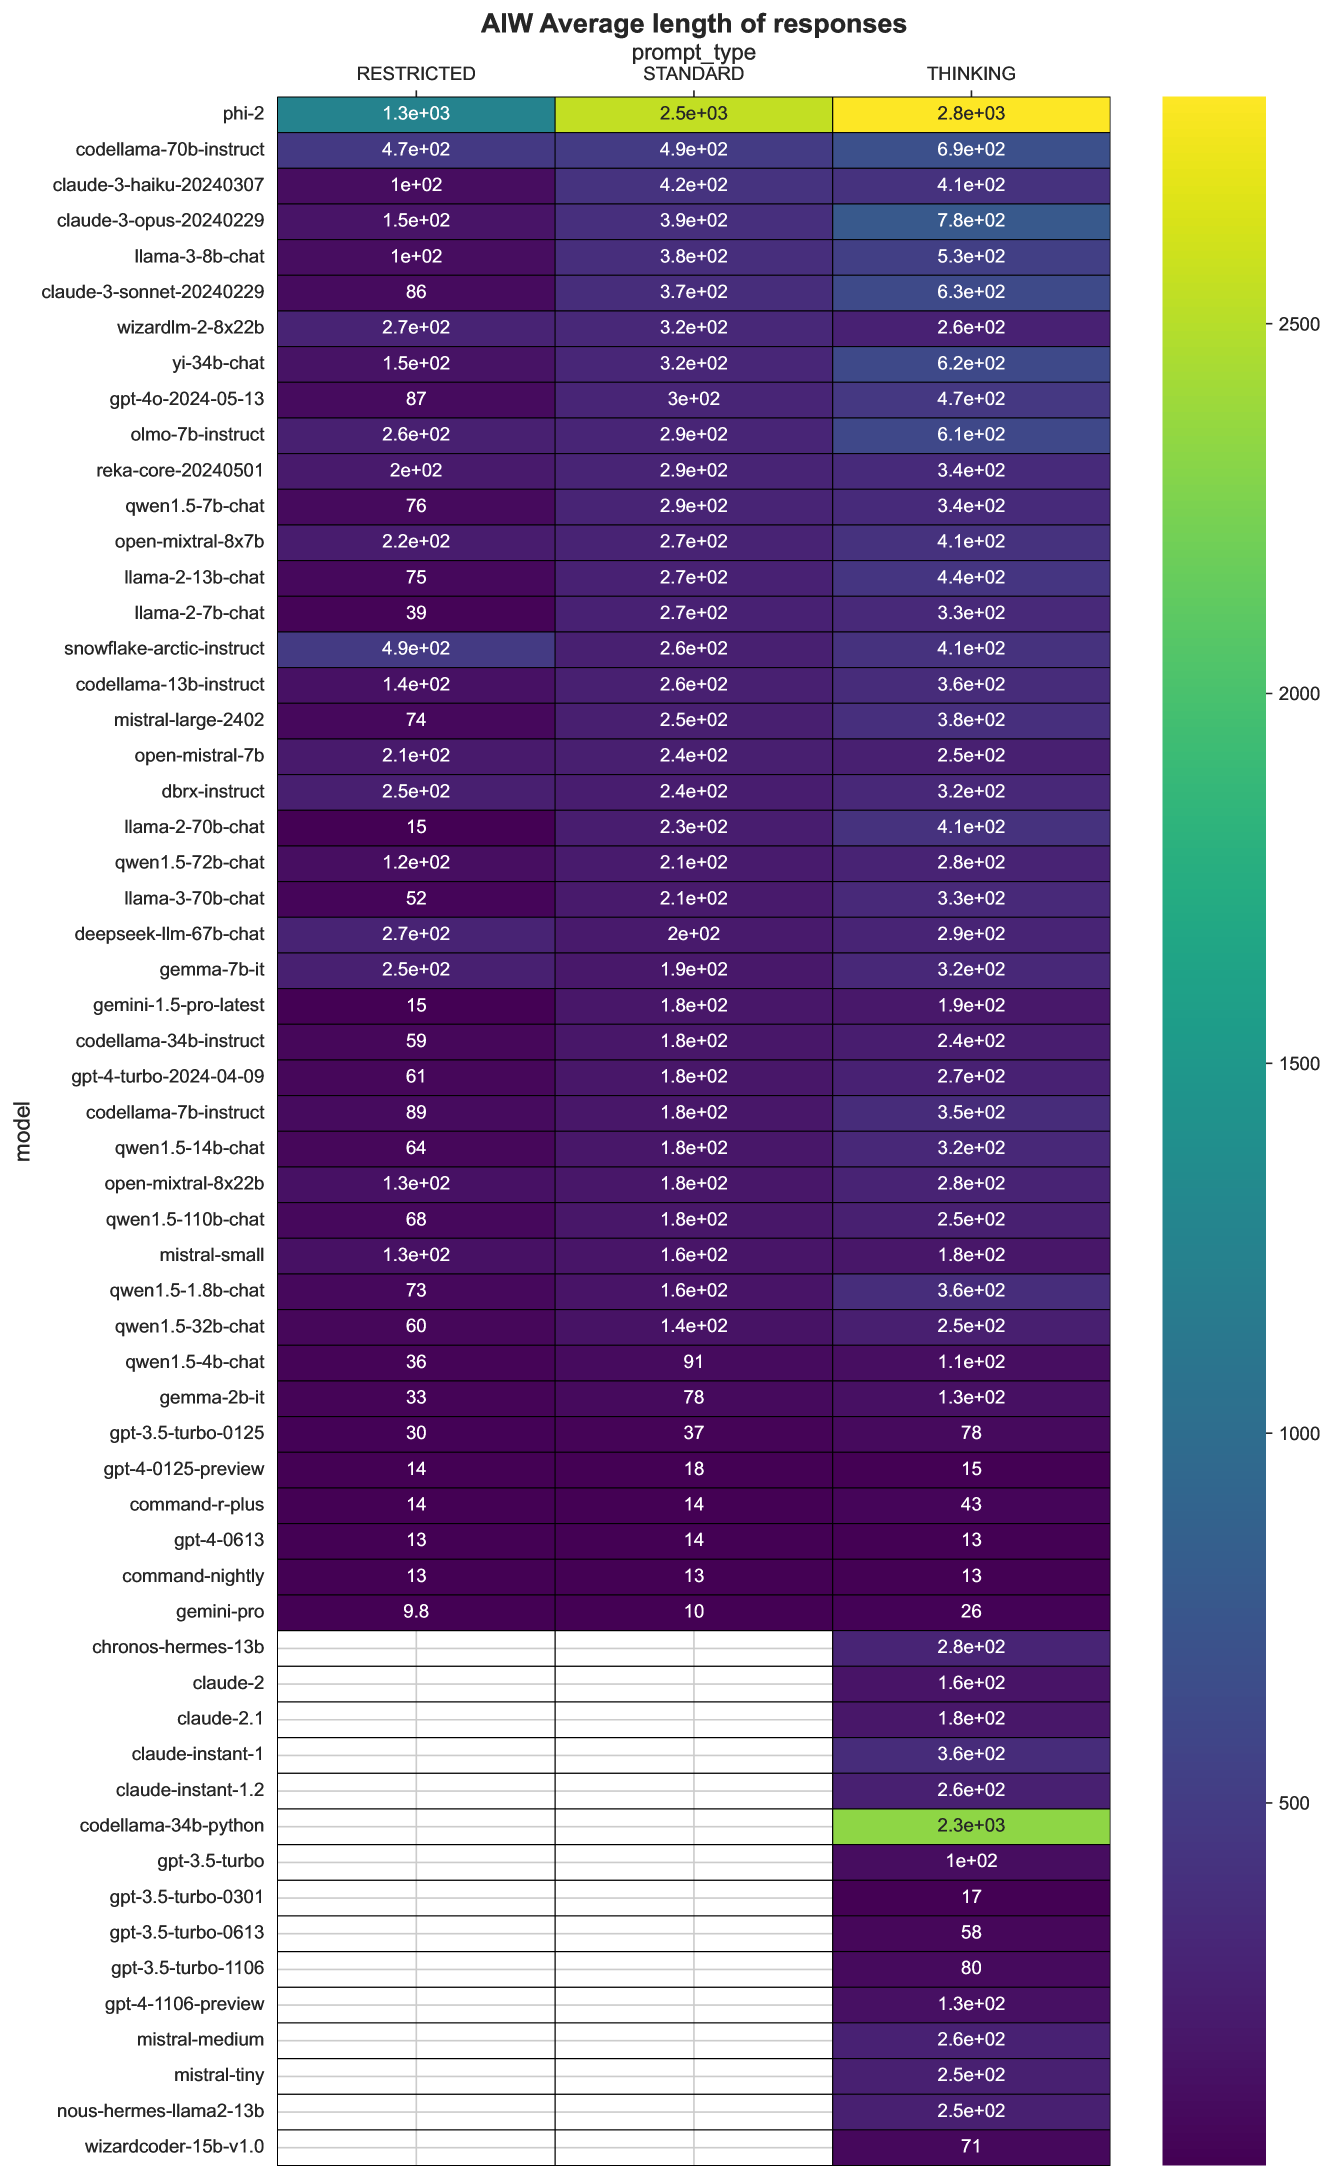
Task: Click the phi-2 STANDARD cell showing 2.5e+03
Action: point(693,114)
